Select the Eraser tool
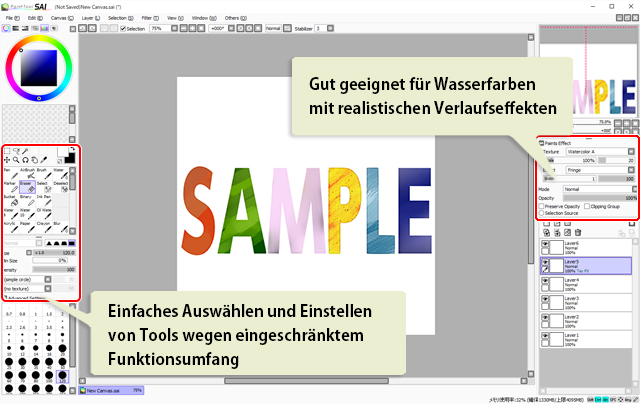Viewport: 640px width, 404px height. (x=27, y=188)
